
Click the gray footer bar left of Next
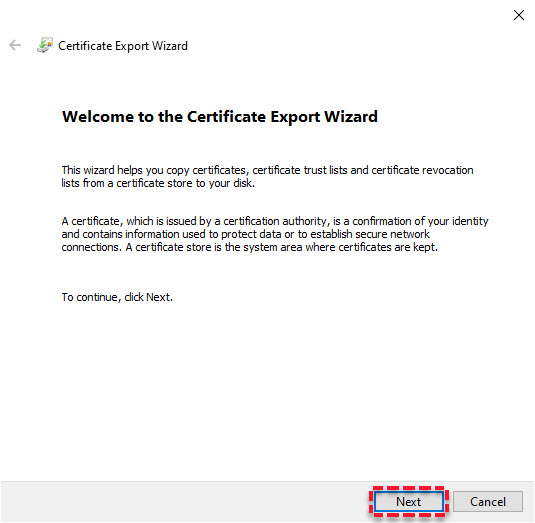point(184,502)
